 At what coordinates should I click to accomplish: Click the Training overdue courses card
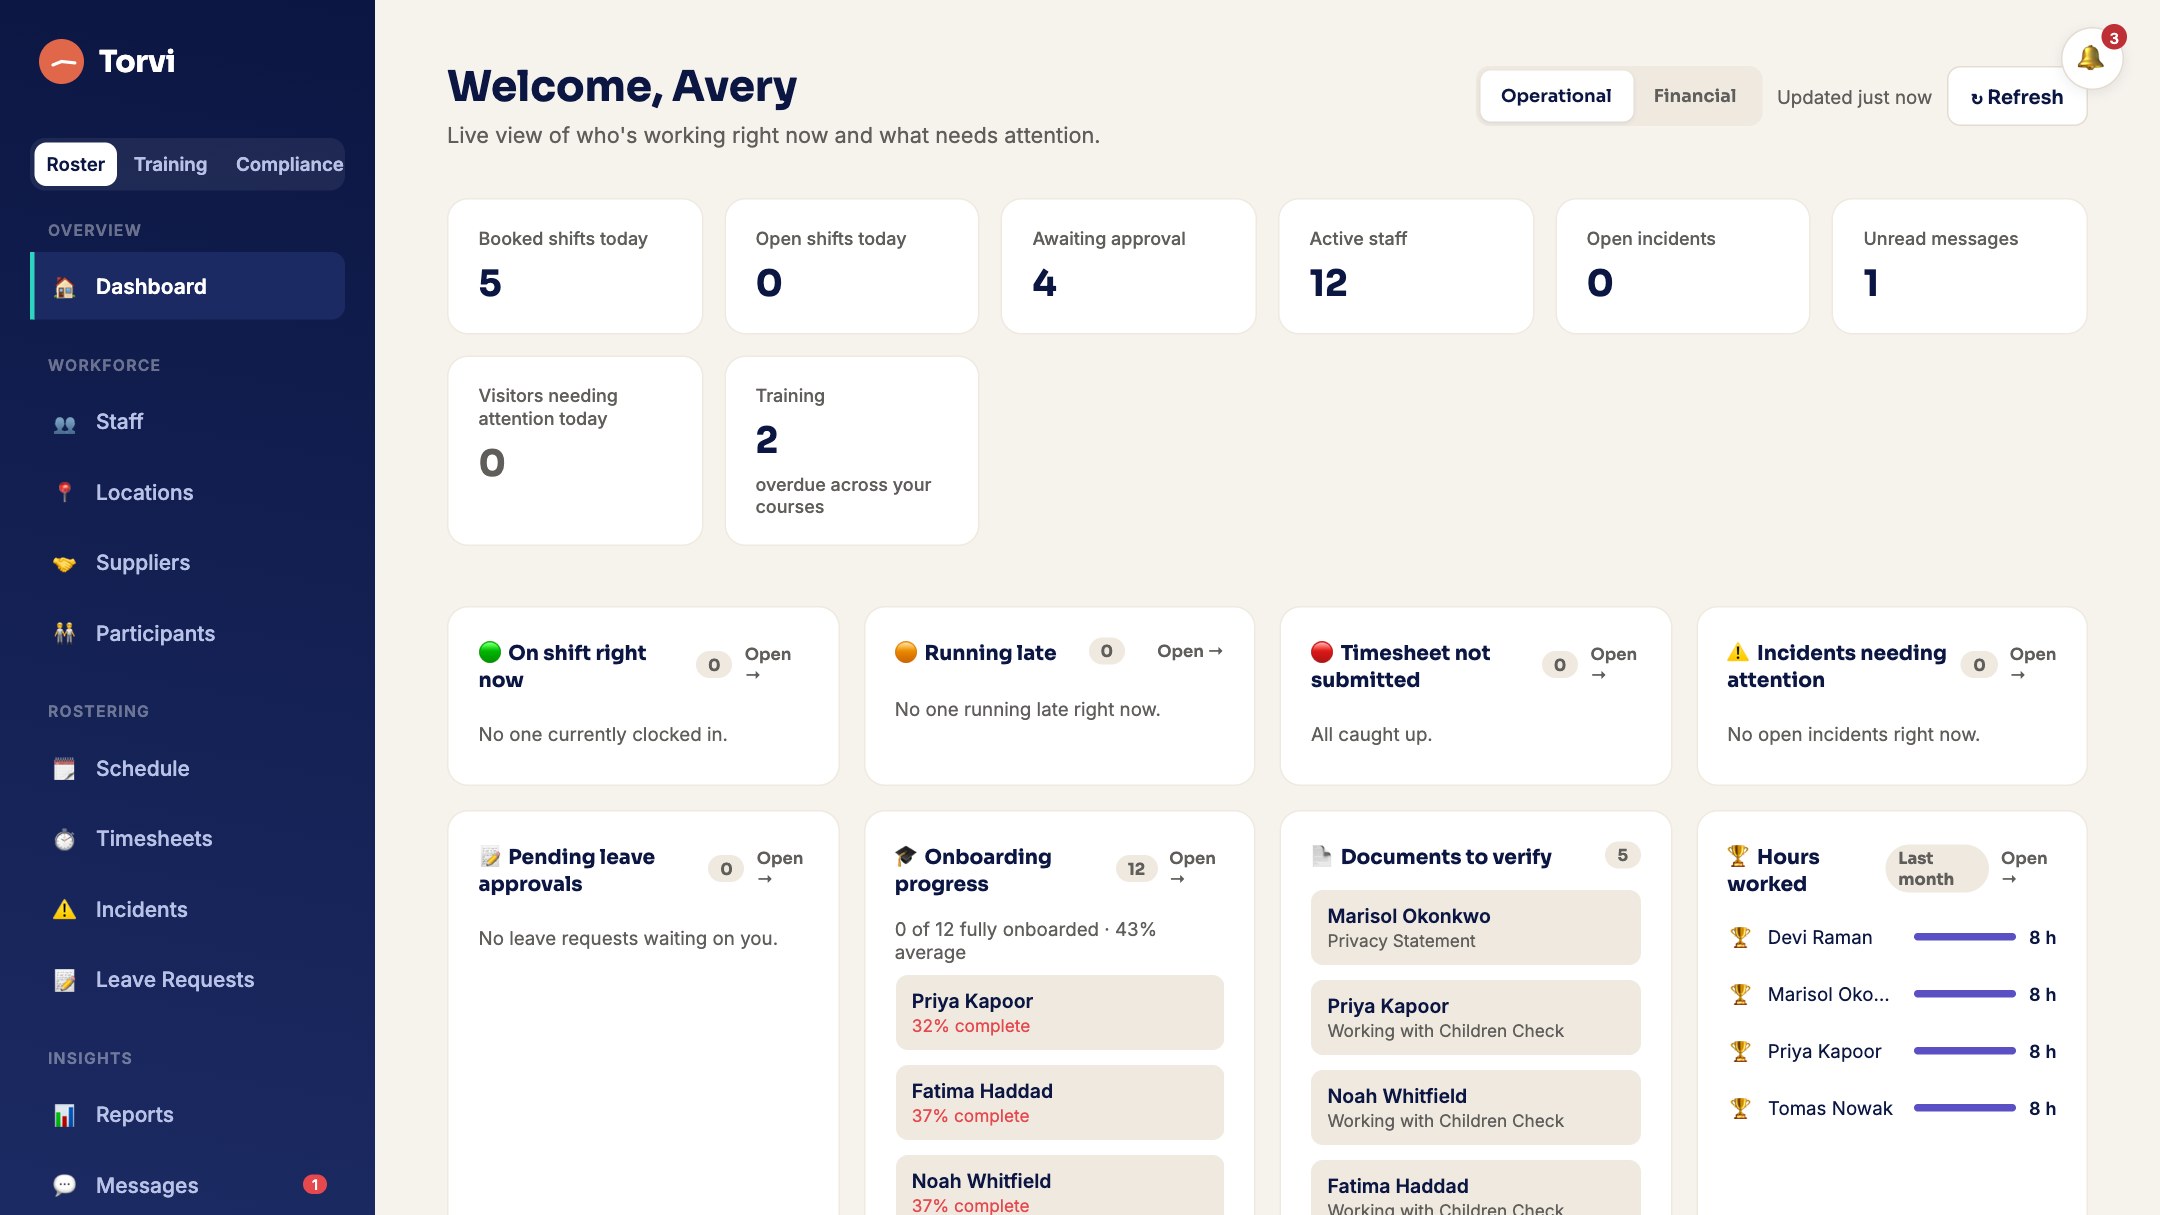[x=851, y=451]
